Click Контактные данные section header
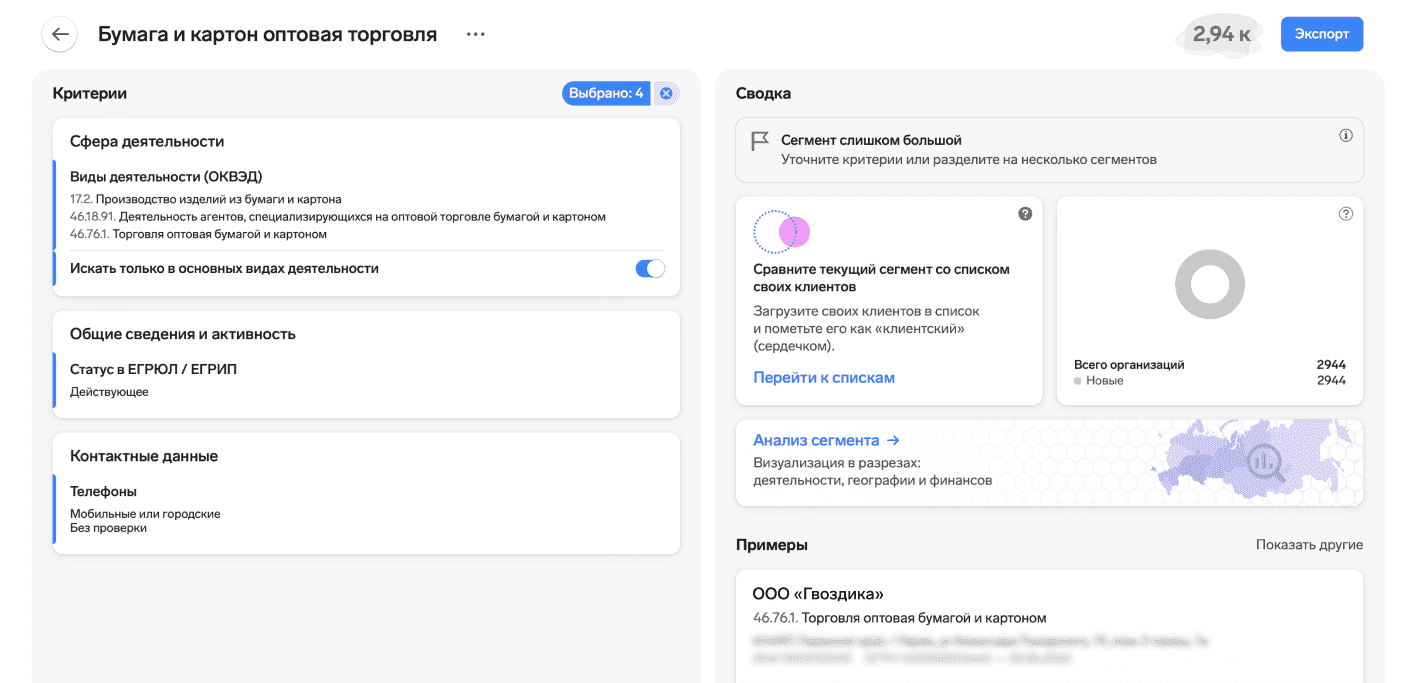Screen dimensions: 1418x683 coord(144,456)
